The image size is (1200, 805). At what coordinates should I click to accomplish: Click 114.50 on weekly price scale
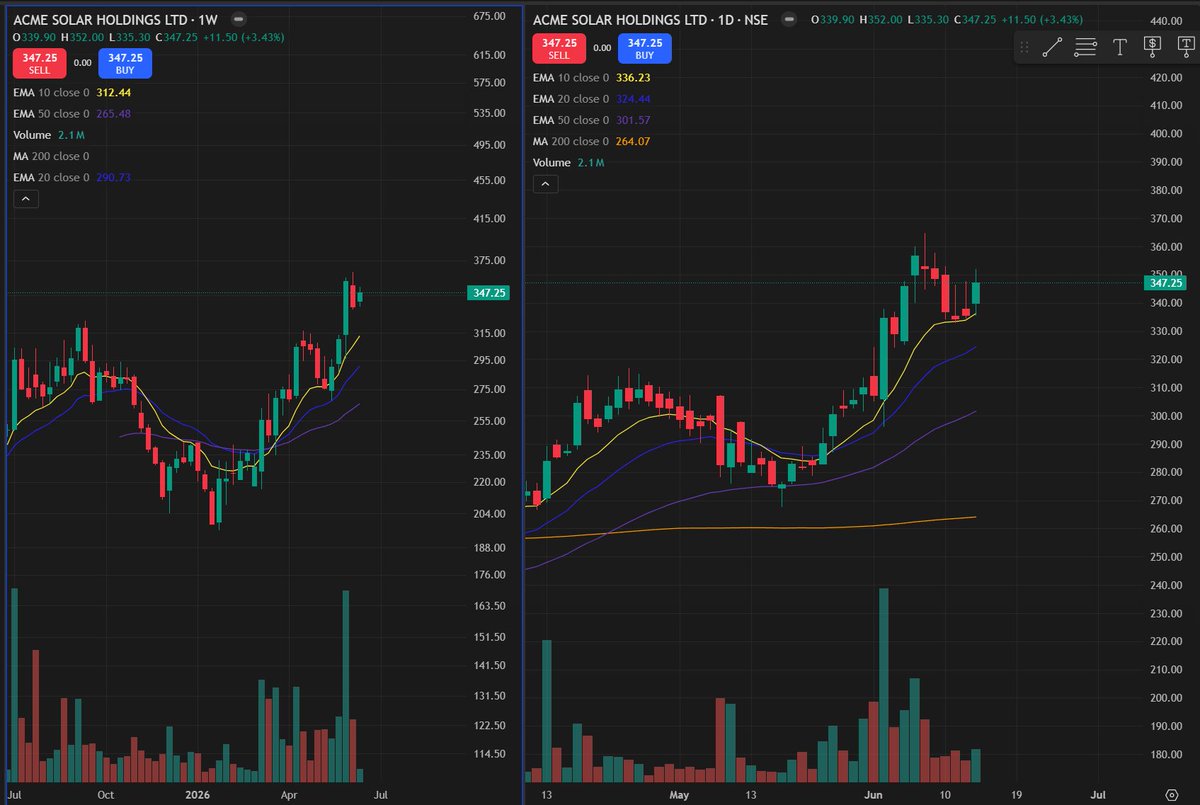[487, 754]
